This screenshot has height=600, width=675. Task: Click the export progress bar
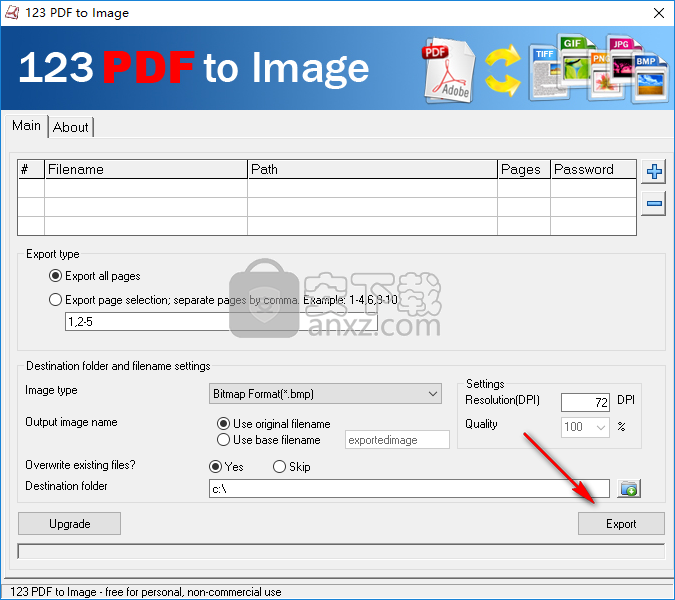tap(341, 551)
